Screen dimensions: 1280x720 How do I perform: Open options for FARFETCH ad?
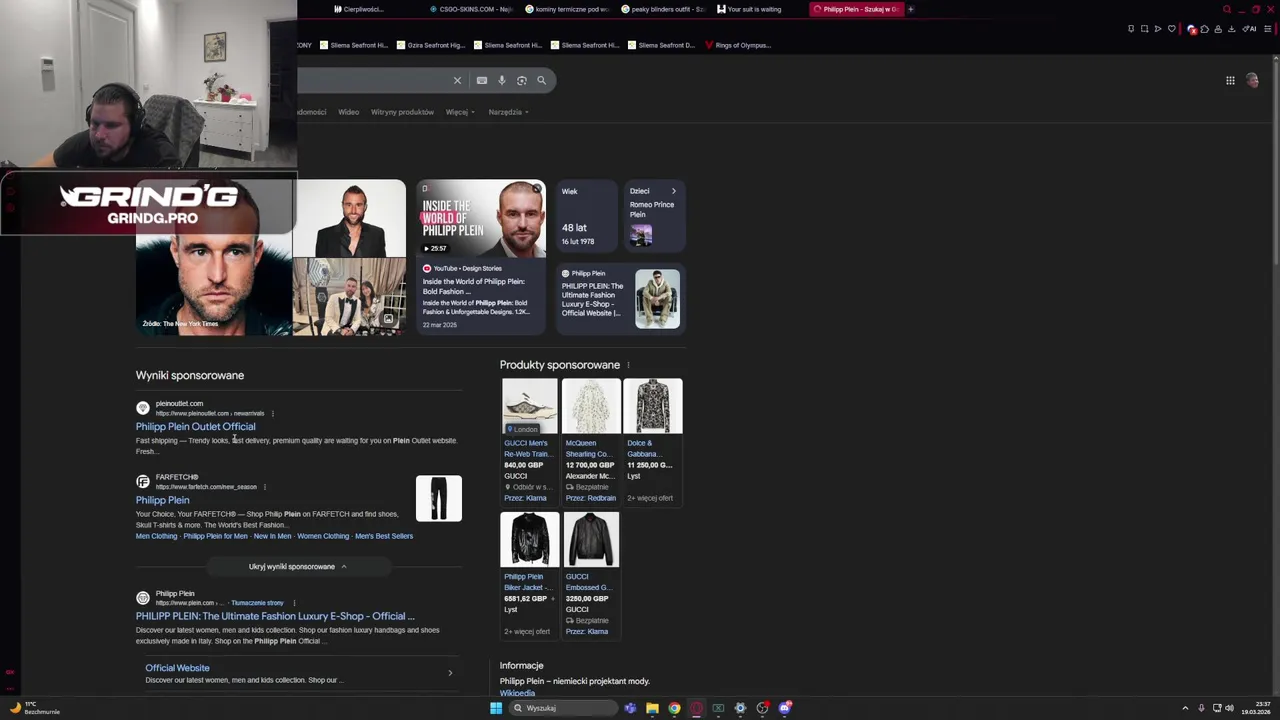[265, 487]
